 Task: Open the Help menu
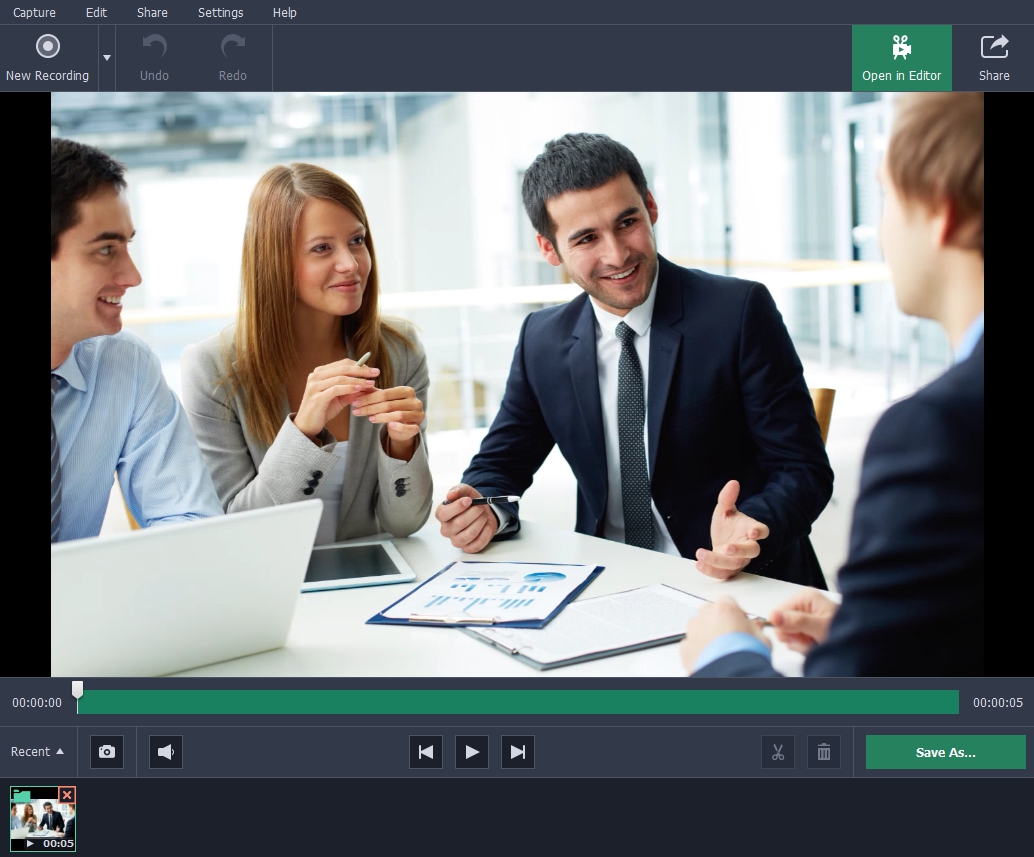click(284, 12)
